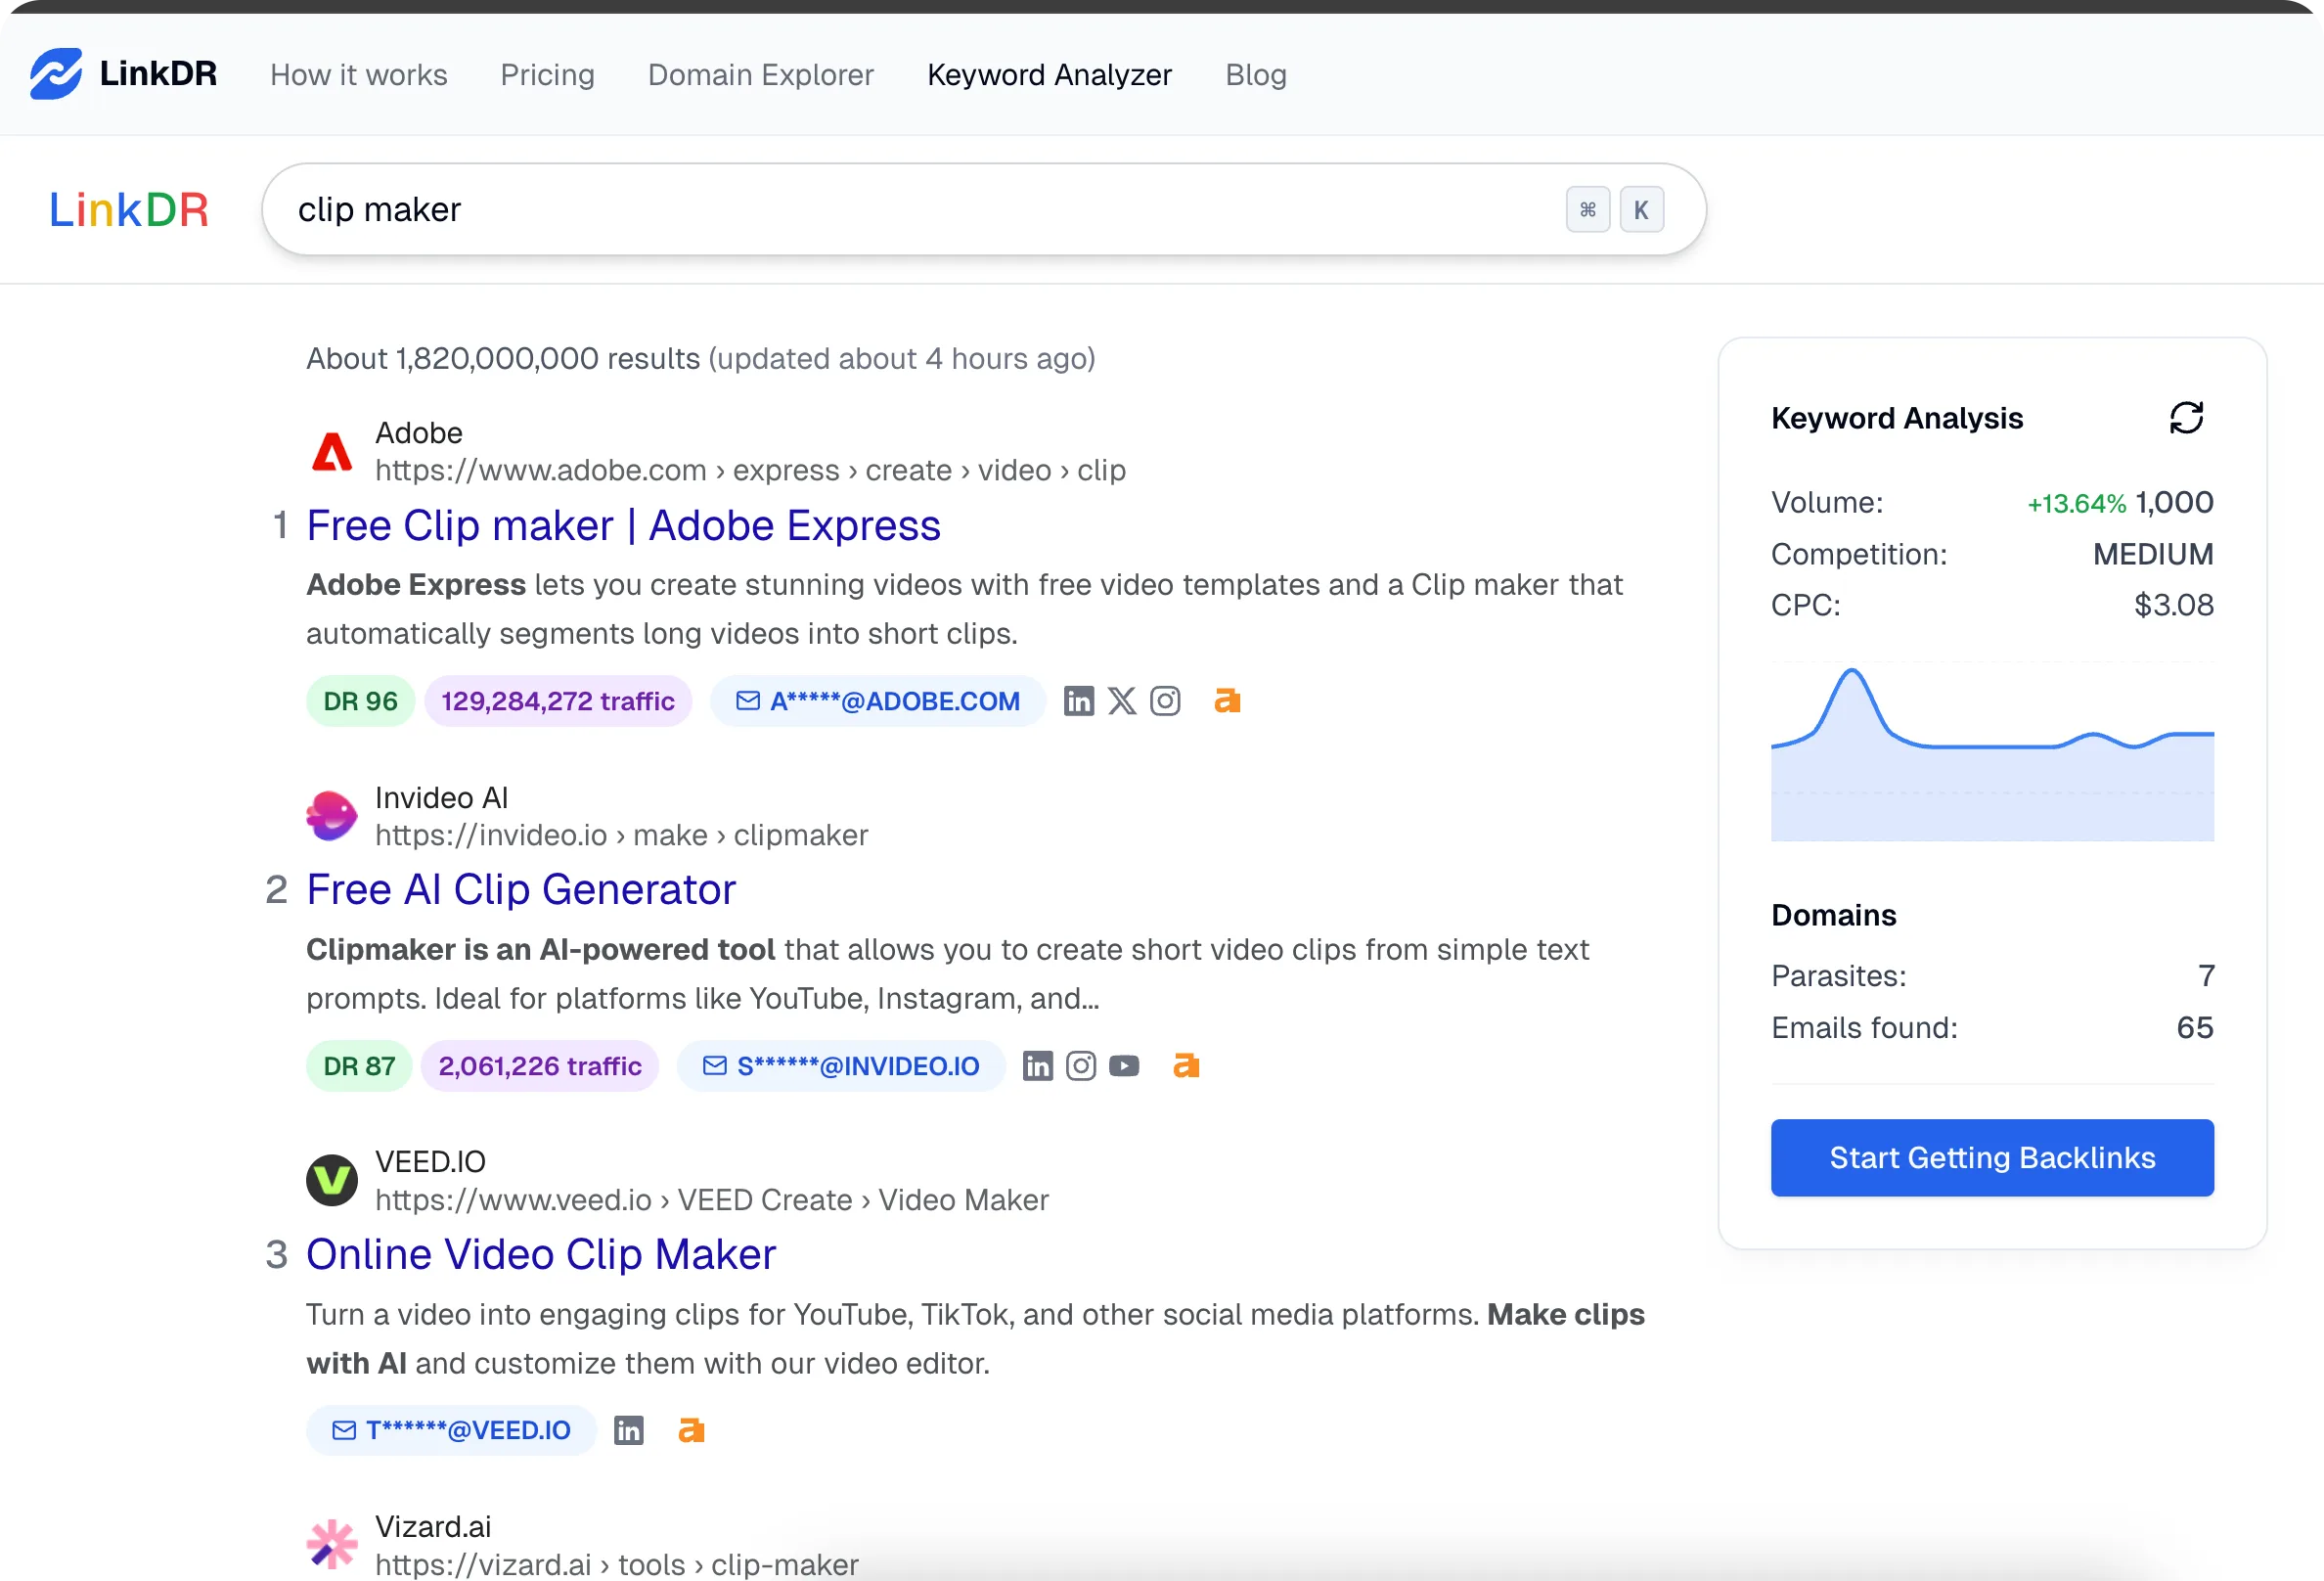
Task: Open Invideo AI's Instagram icon
Action: click(1081, 1066)
